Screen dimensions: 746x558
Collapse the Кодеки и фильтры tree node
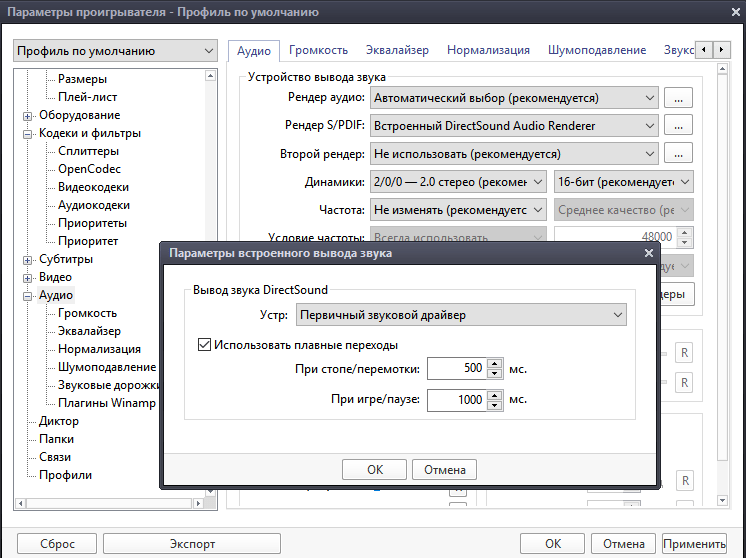pyautogui.click(x=28, y=133)
